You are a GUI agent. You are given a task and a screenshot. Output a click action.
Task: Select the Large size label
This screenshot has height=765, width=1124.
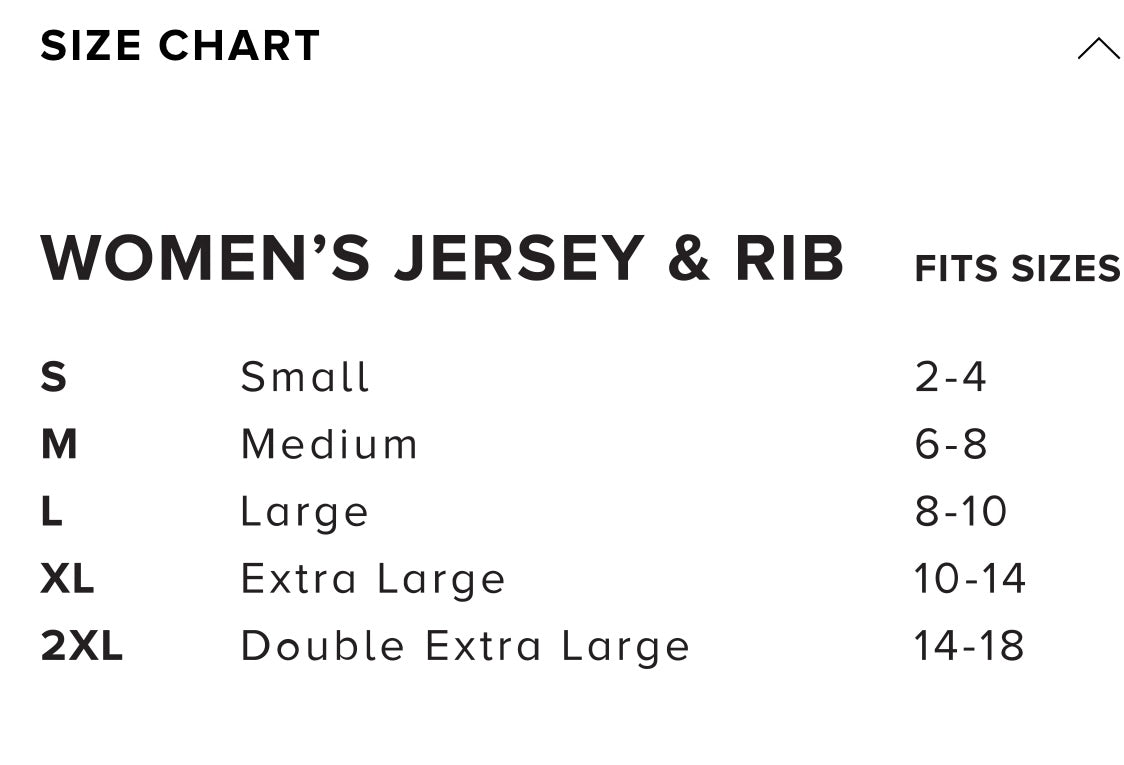(x=305, y=512)
